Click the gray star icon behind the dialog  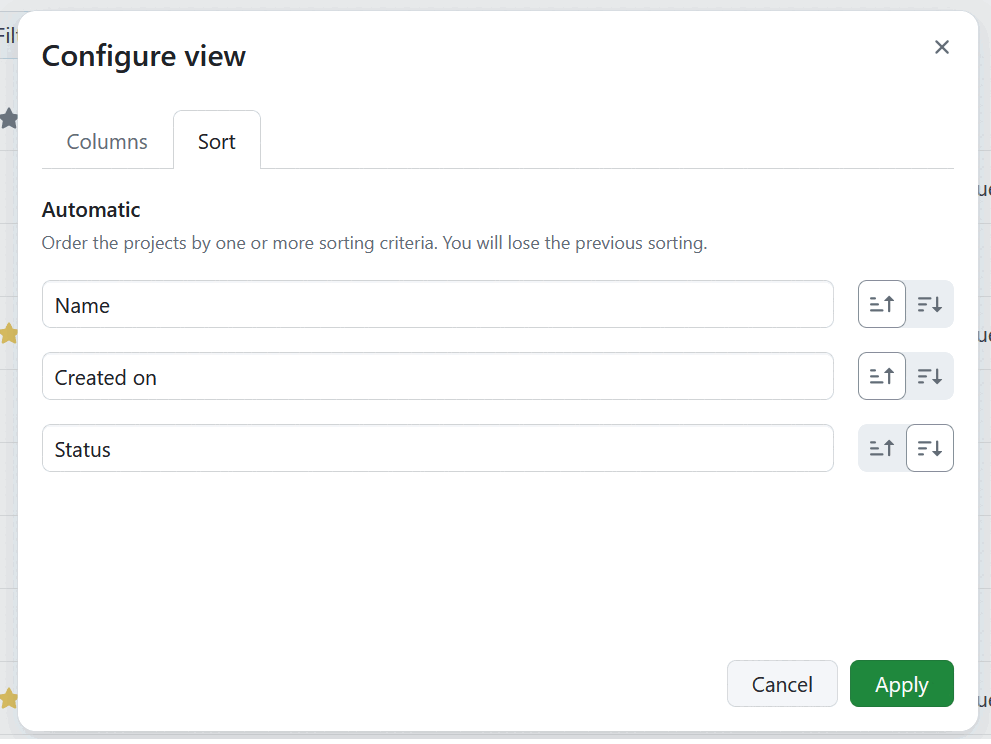tap(10, 118)
